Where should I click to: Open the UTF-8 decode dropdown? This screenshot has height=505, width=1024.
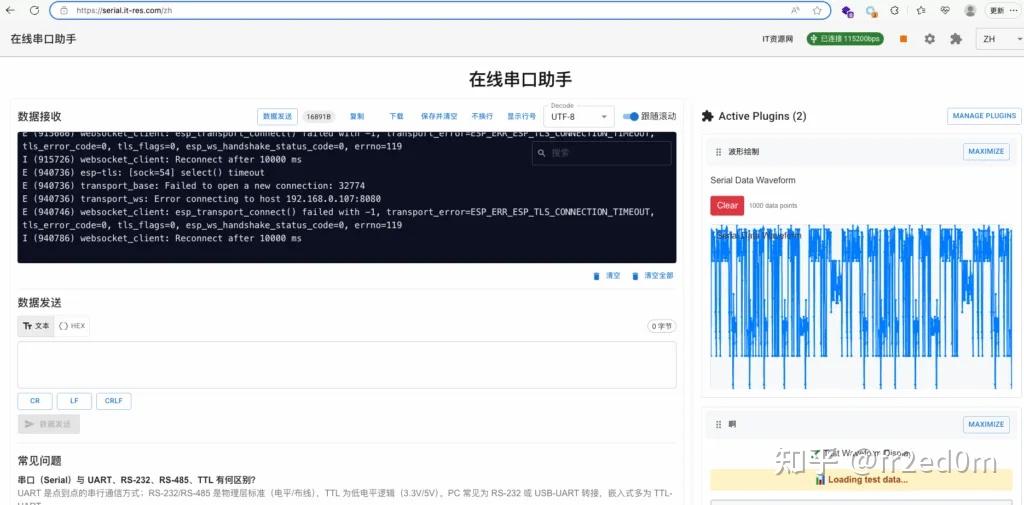click(579, 116)
